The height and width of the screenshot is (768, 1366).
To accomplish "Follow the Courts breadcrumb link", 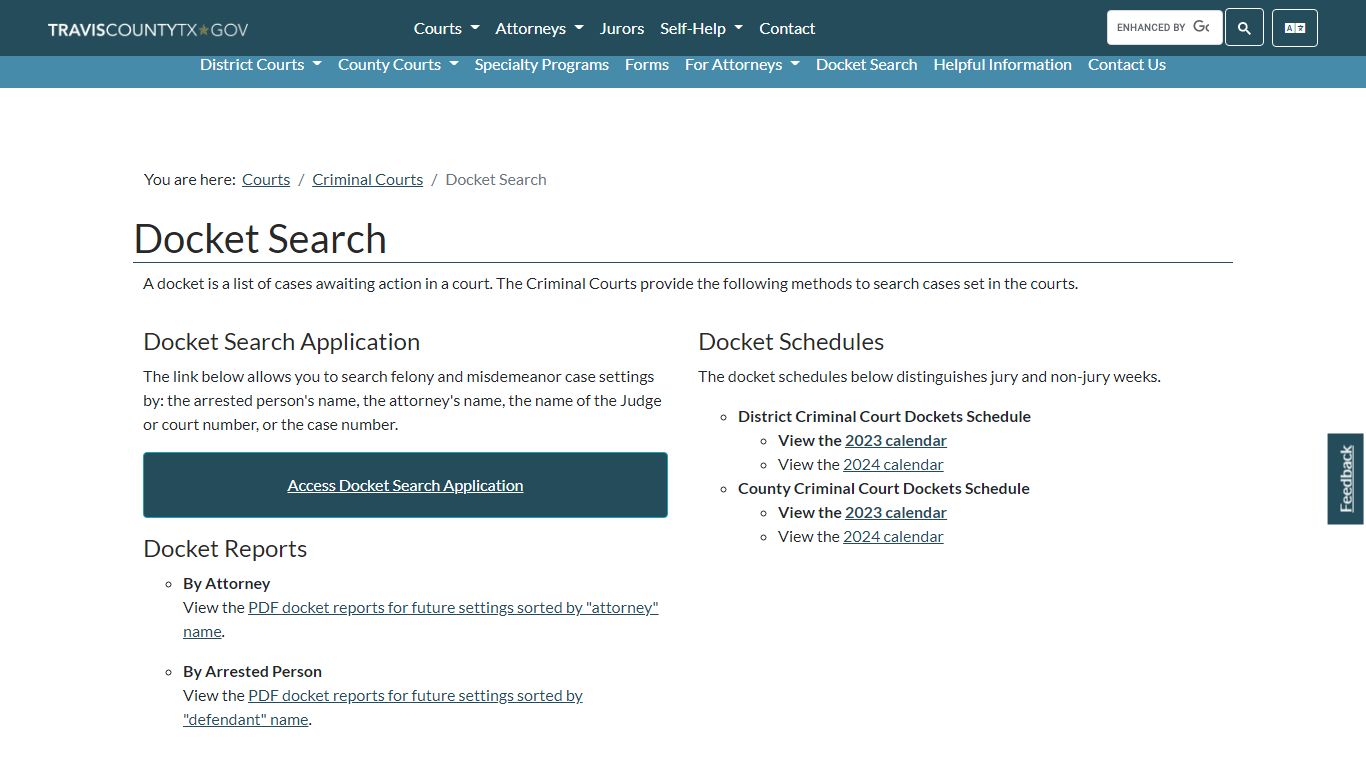I will [266, 180].
